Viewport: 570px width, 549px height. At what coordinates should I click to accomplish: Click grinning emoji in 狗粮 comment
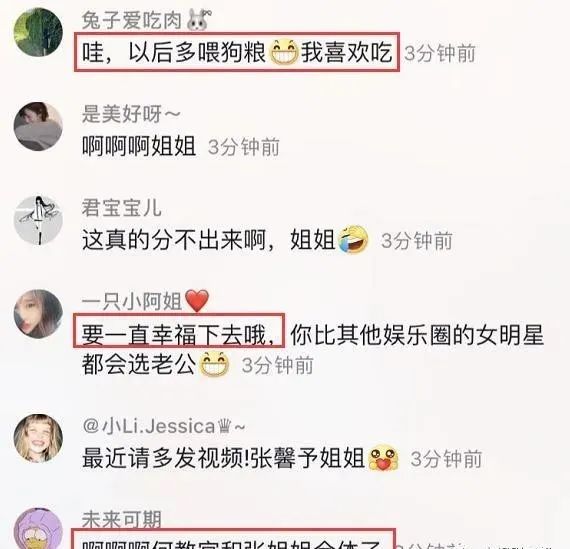pyautogui.click(x=284, y=52)
